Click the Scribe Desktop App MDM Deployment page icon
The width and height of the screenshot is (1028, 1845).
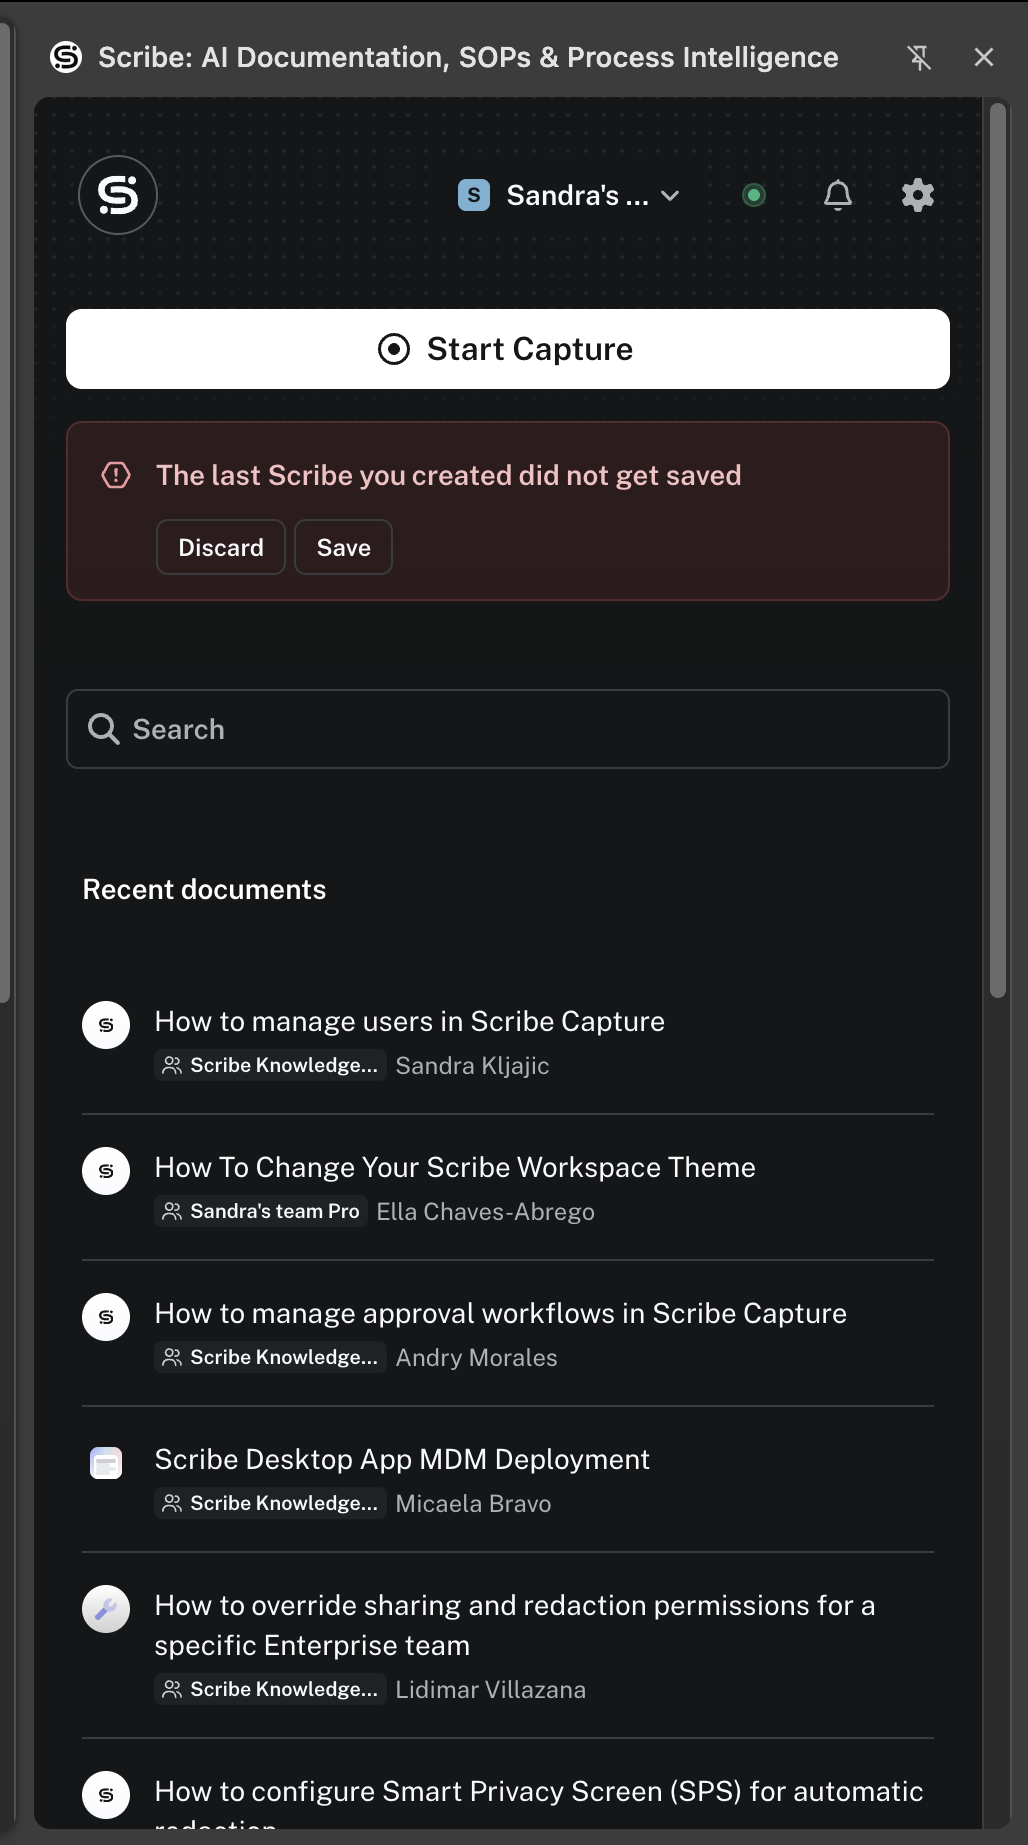point(106,1463)
